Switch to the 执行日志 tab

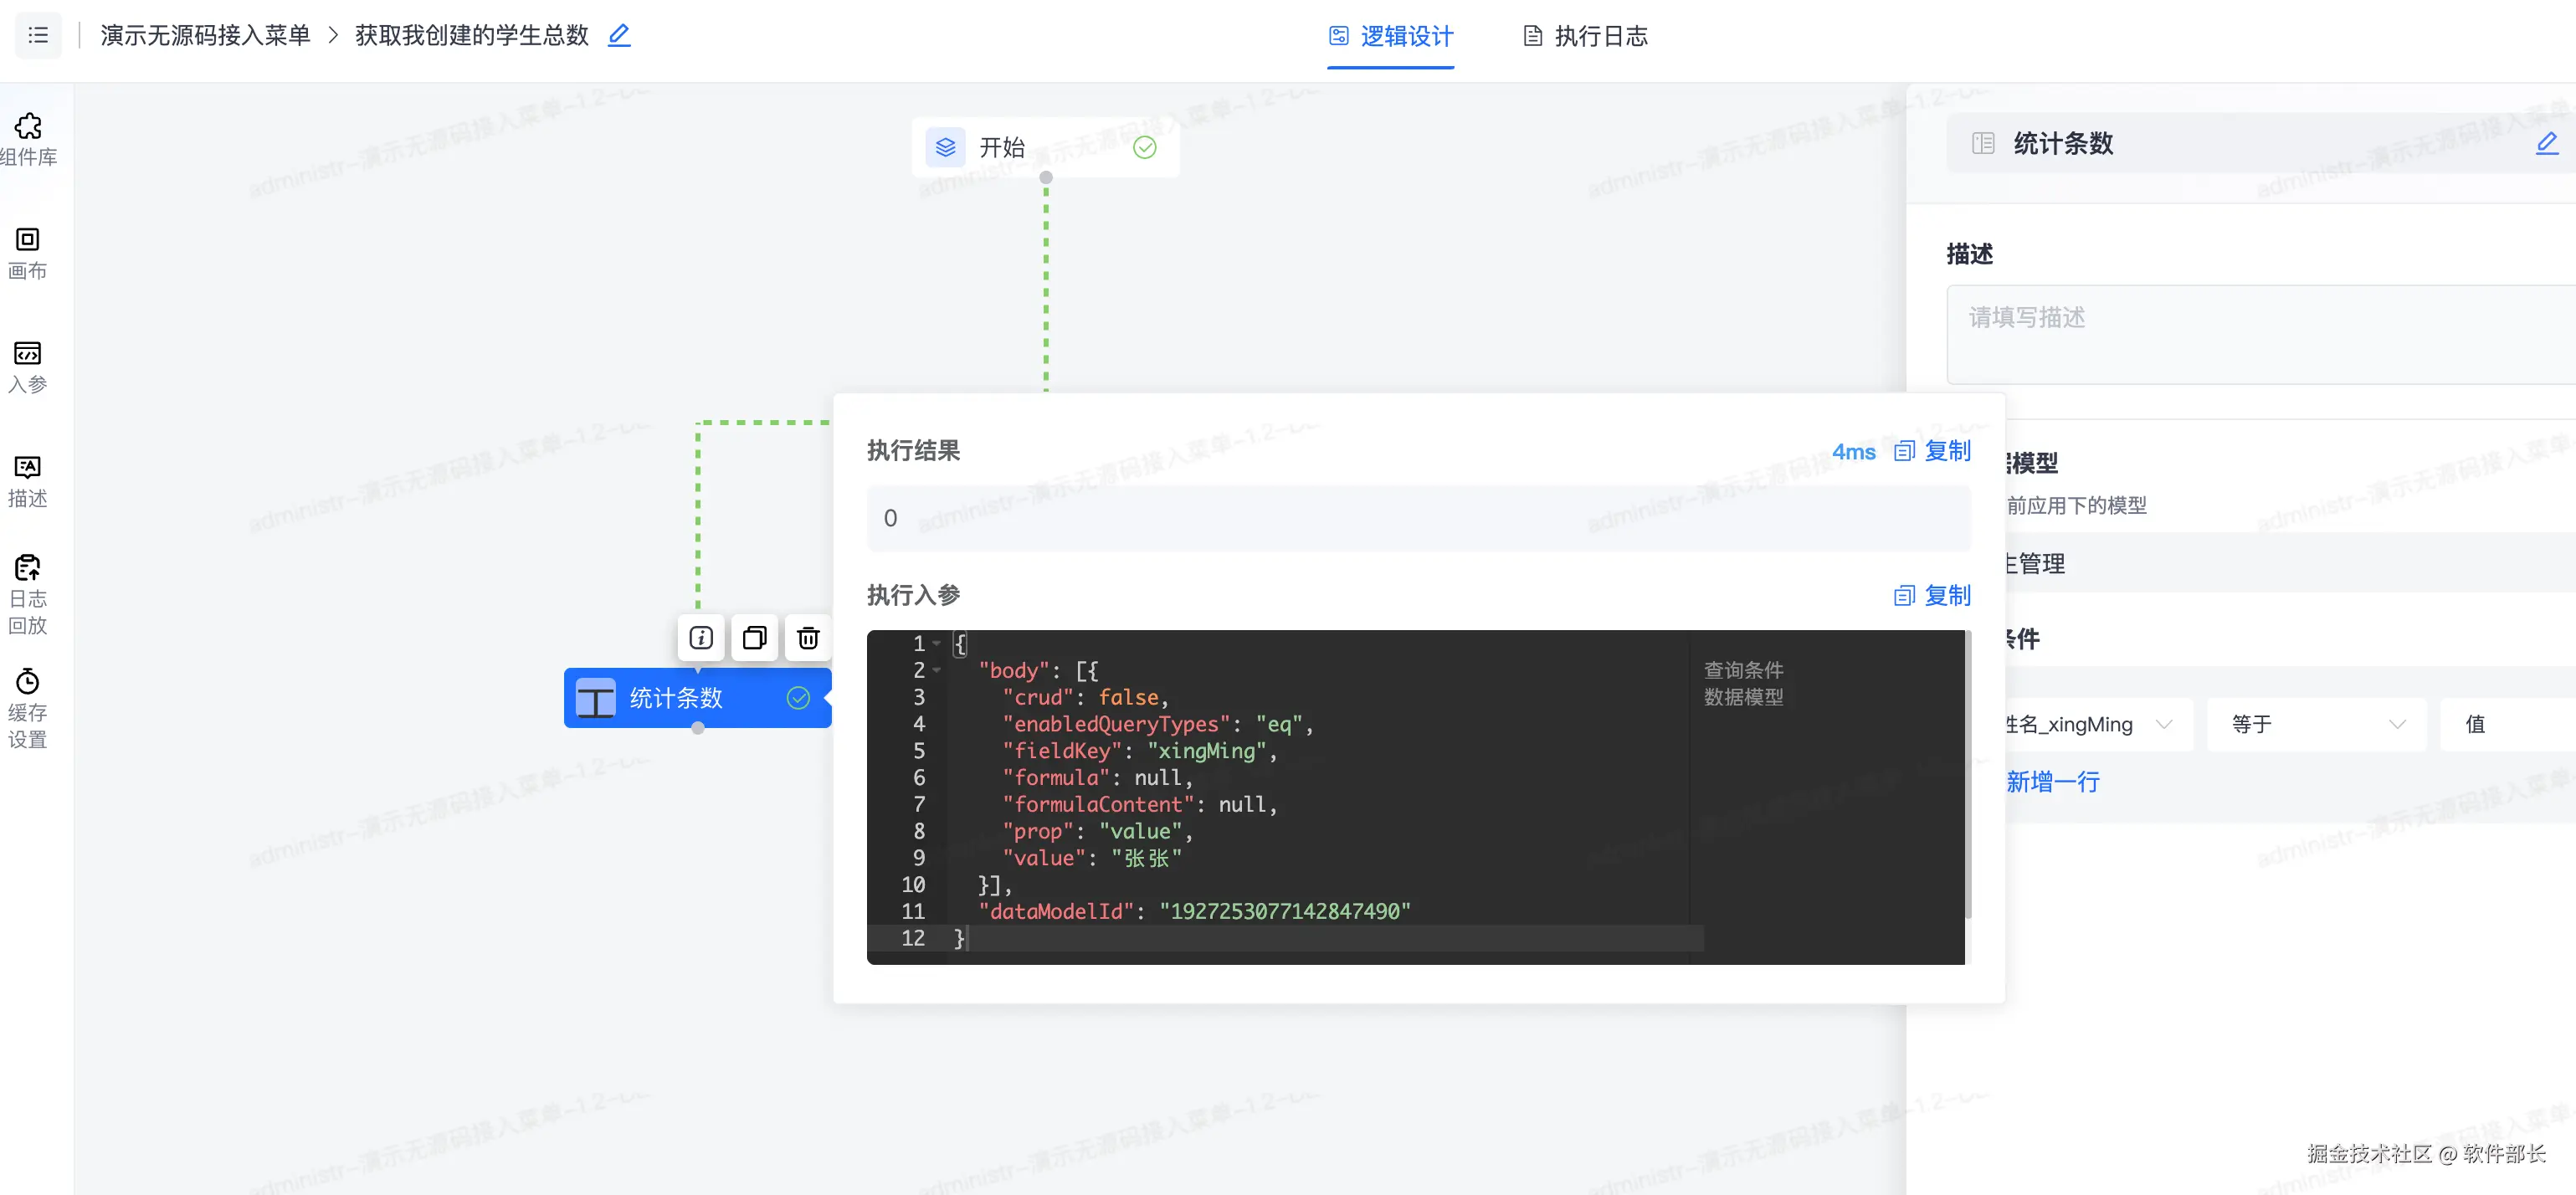point(1585,36)
